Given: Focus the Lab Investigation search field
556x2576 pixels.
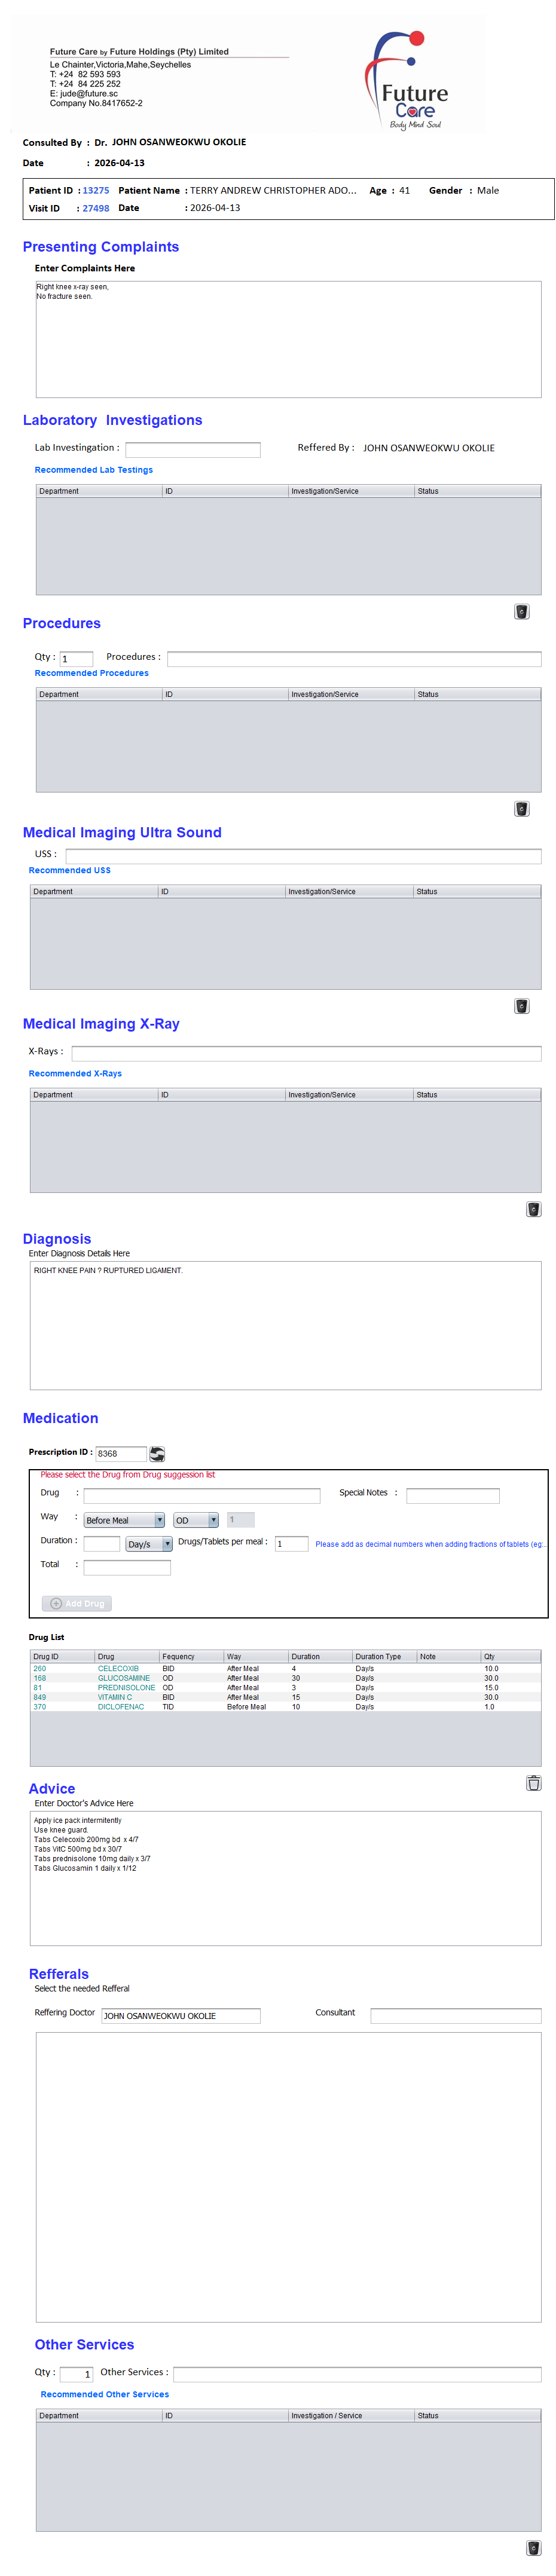Looking at the screenshot, I should click(192, 449).
